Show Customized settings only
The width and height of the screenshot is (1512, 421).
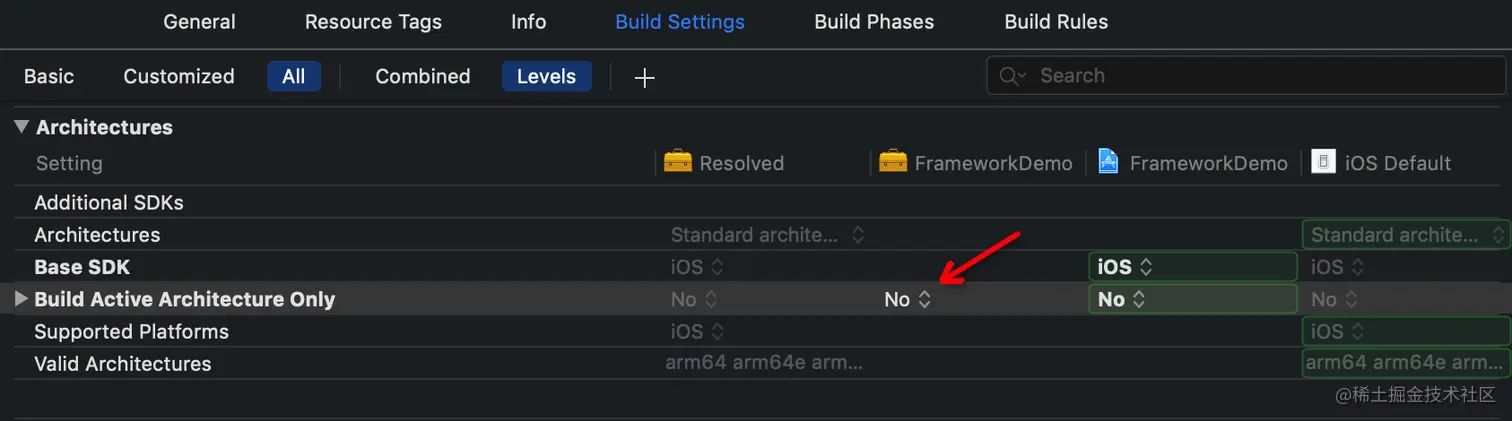(179, 76)
